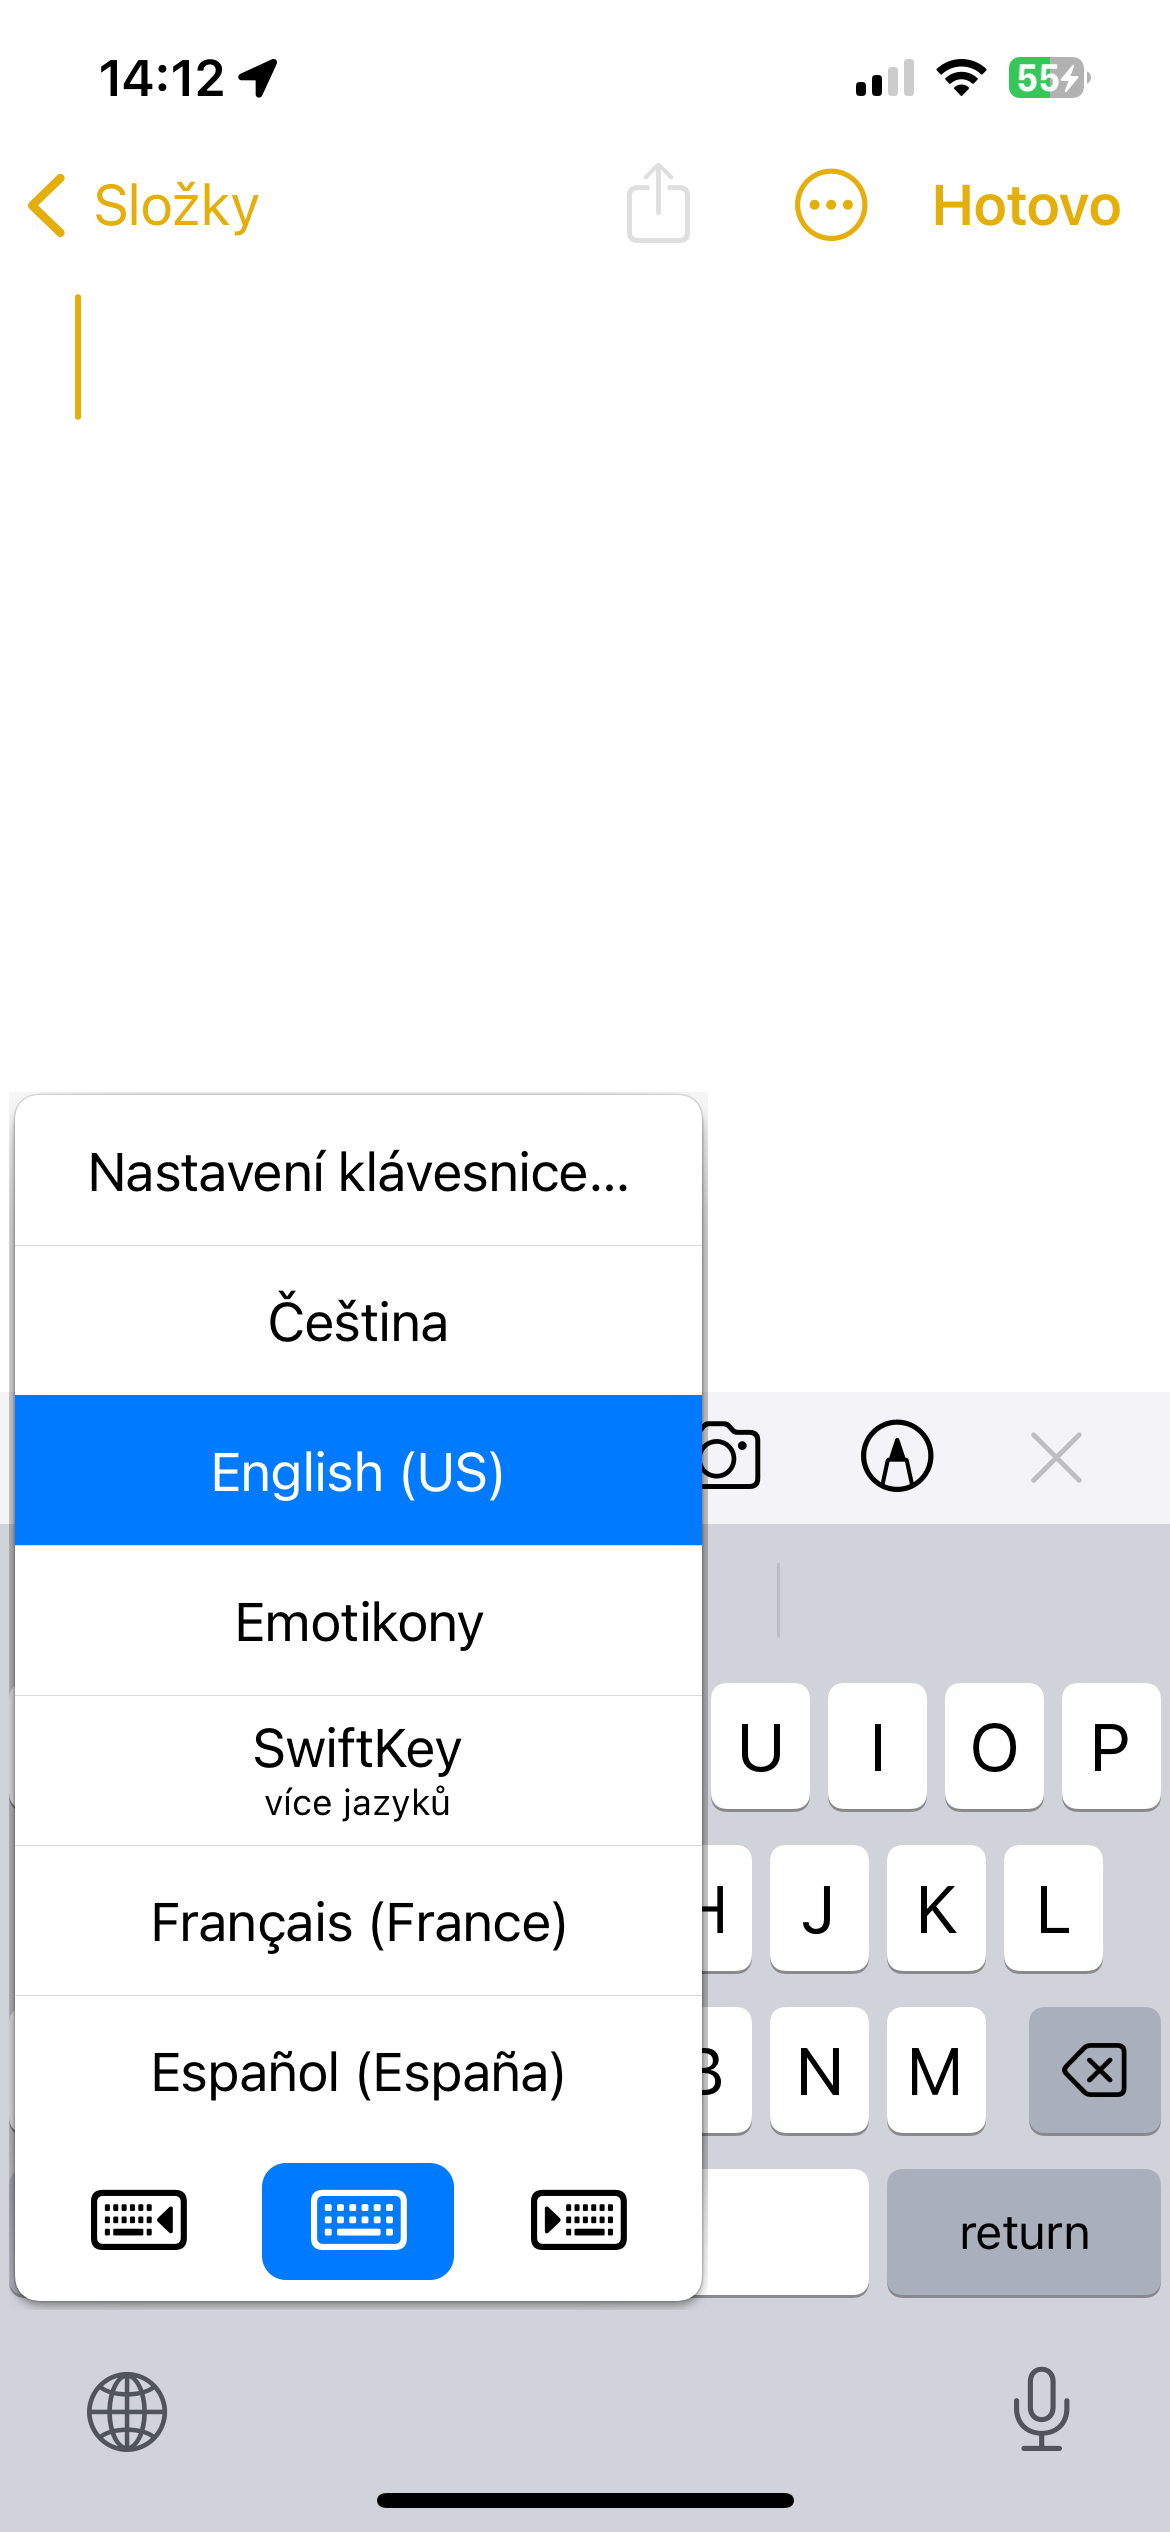Close the formatting toolbar with X
Viewport: 1170px width, 2532px height.
(1056, 1457)
